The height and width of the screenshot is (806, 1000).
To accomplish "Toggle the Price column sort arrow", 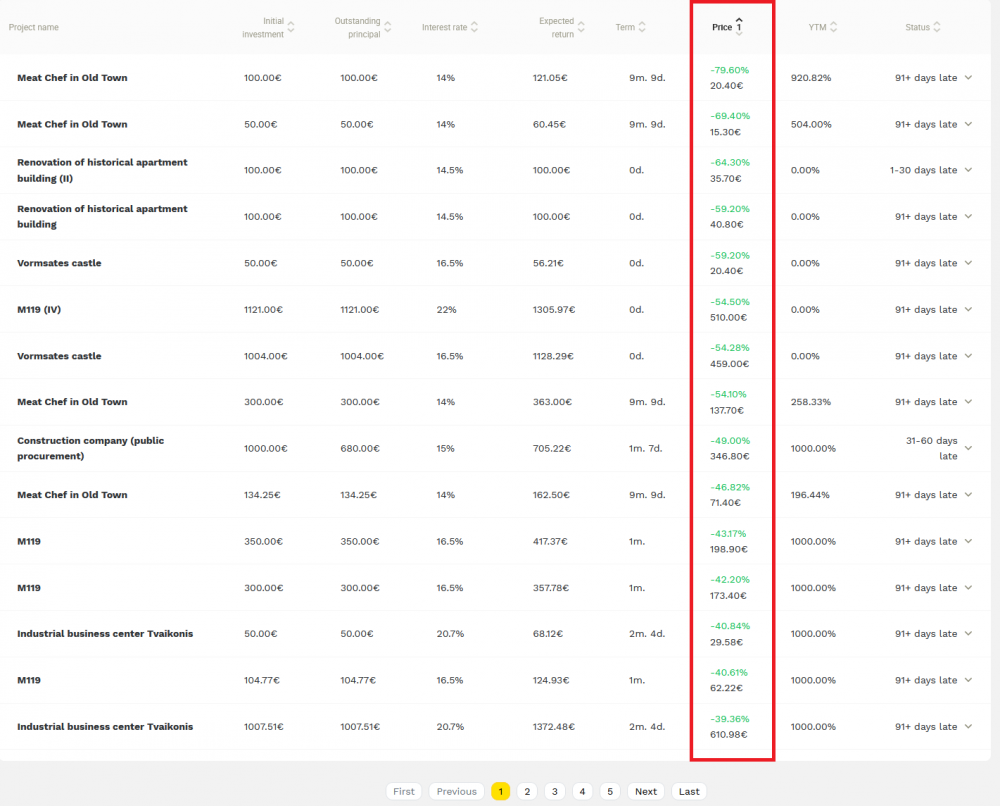I will click(739, 26).
